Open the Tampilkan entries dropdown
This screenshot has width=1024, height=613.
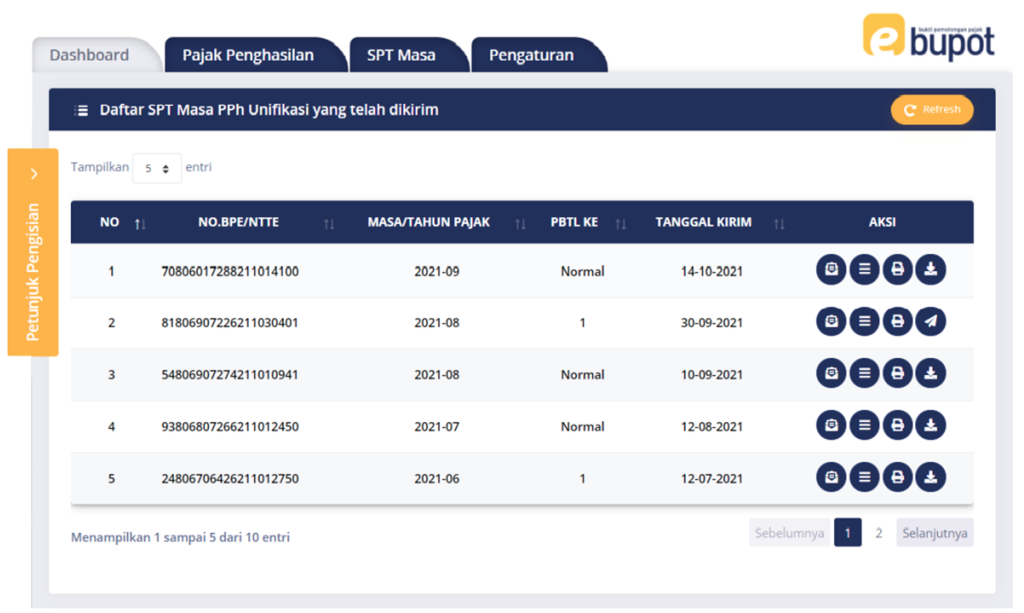coord(157,168)
